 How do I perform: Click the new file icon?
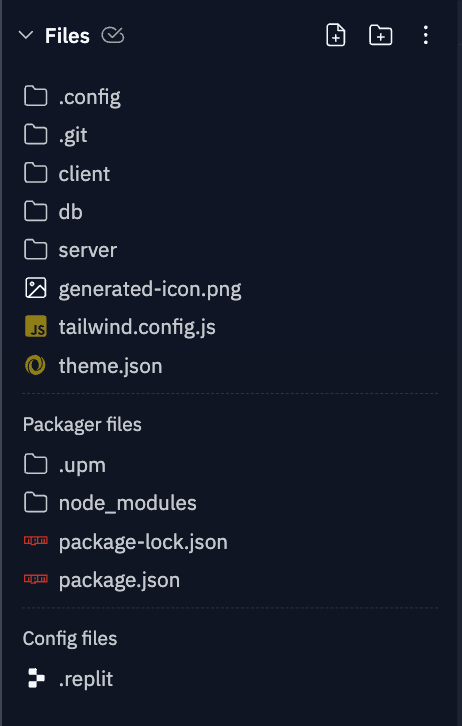click(x=336, y=35)
